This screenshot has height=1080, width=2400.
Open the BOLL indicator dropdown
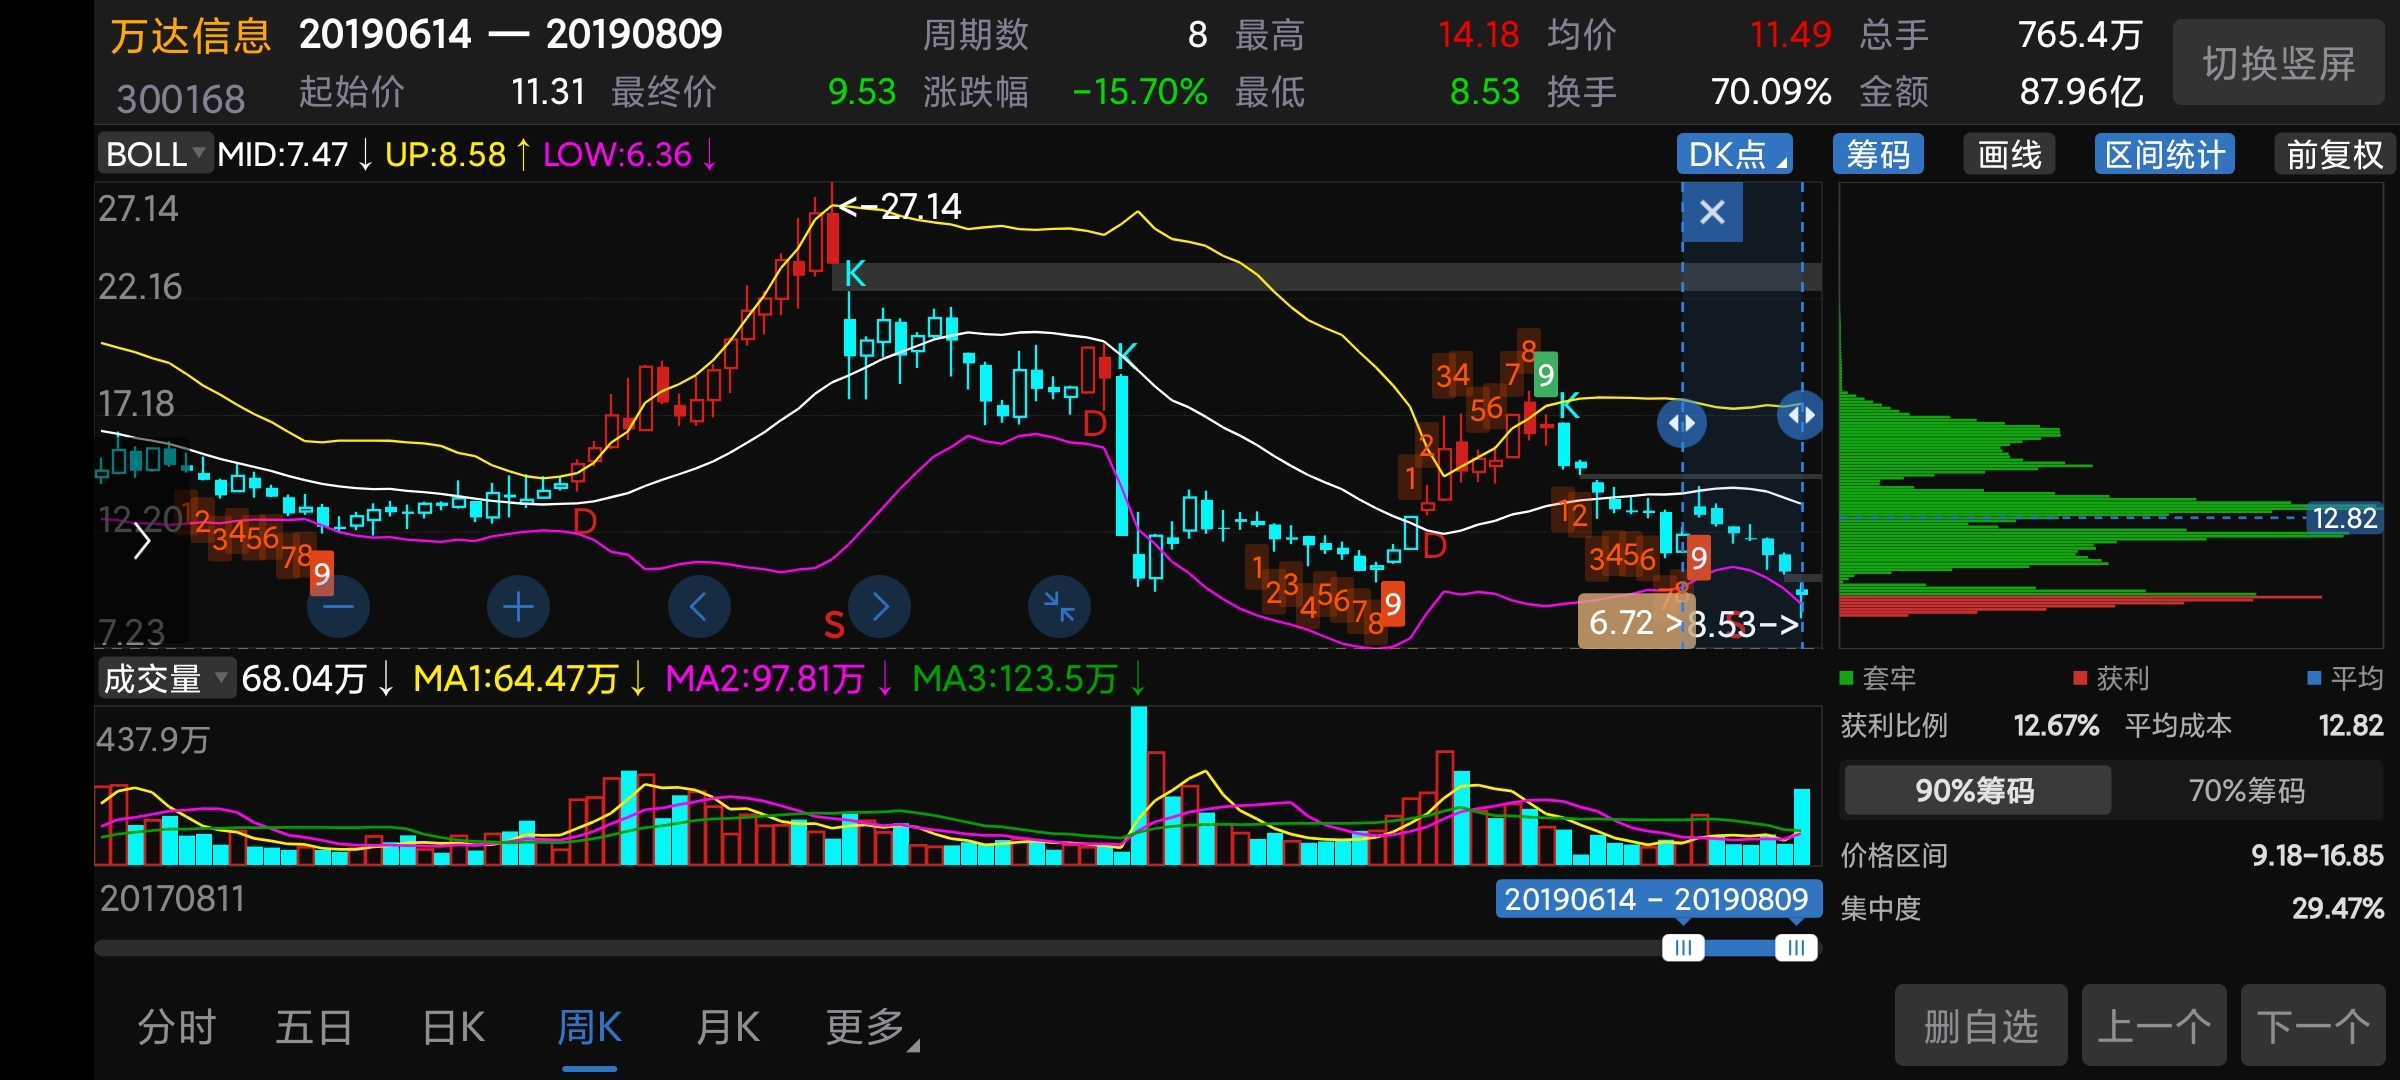(156, 155)
